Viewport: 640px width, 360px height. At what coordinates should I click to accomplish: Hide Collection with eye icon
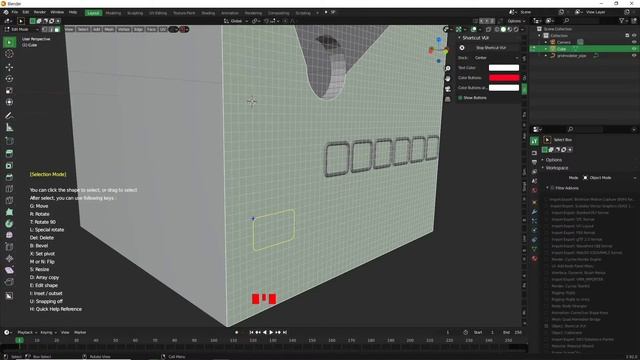tap(634, 36)
